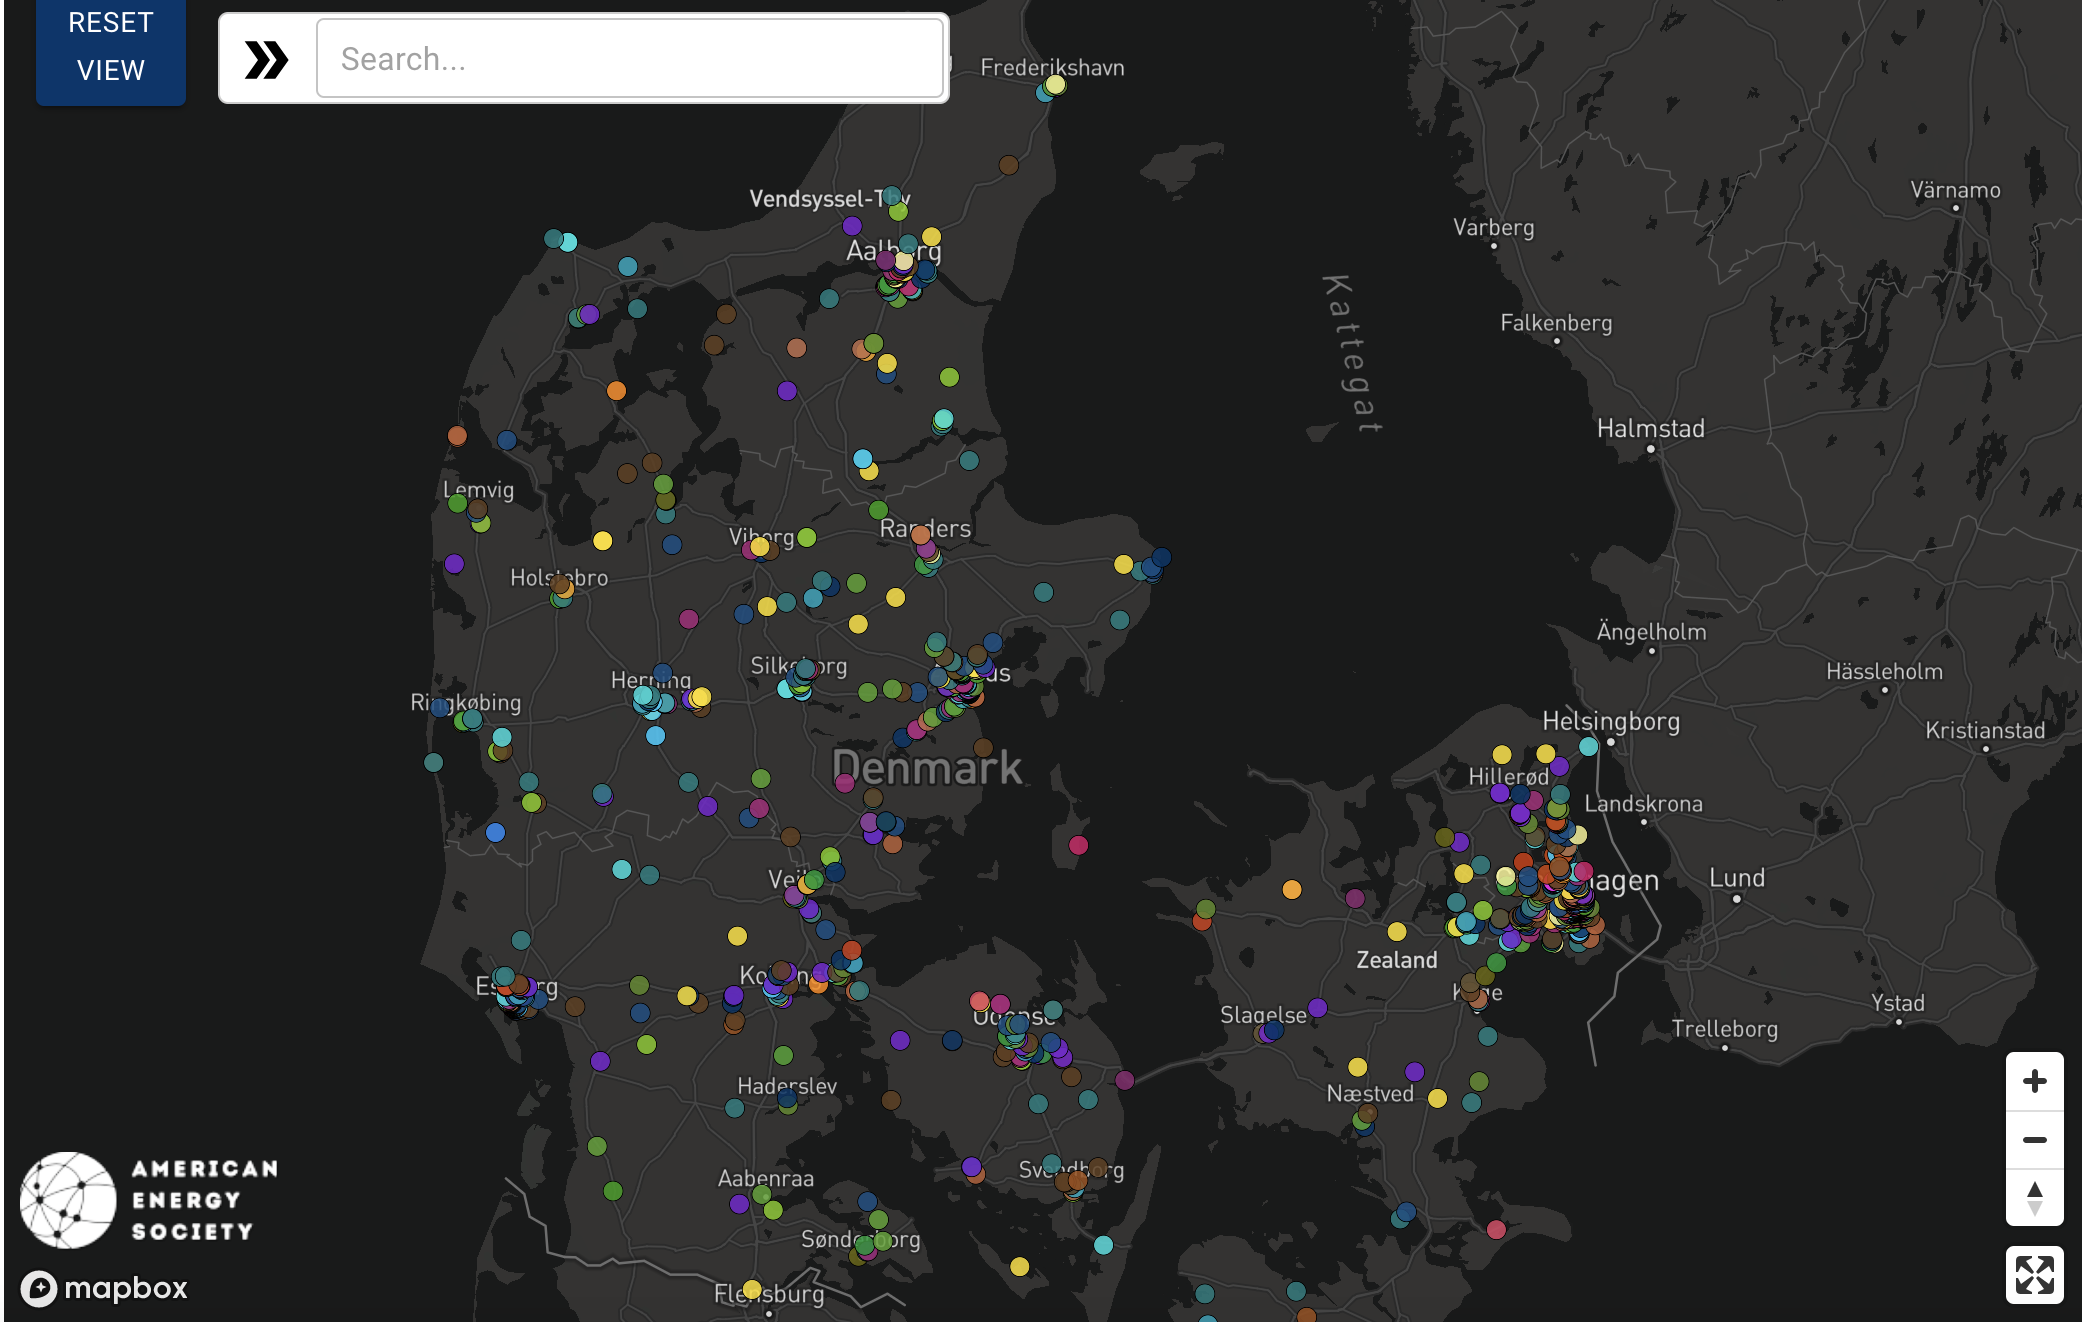
Task: Click the American Energy Society globe logo
Action: (68, 1200)
